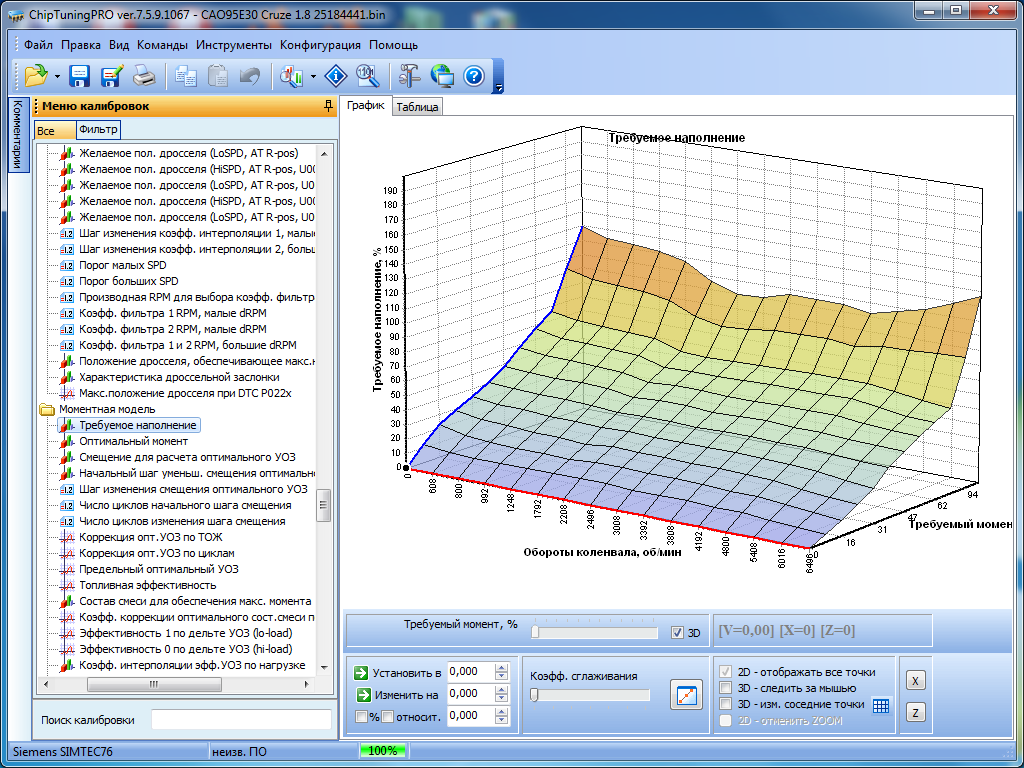Click the blue grid icon near neighbor points
Viewport: 1024px width, 768px height.
[x=881, y=705]
